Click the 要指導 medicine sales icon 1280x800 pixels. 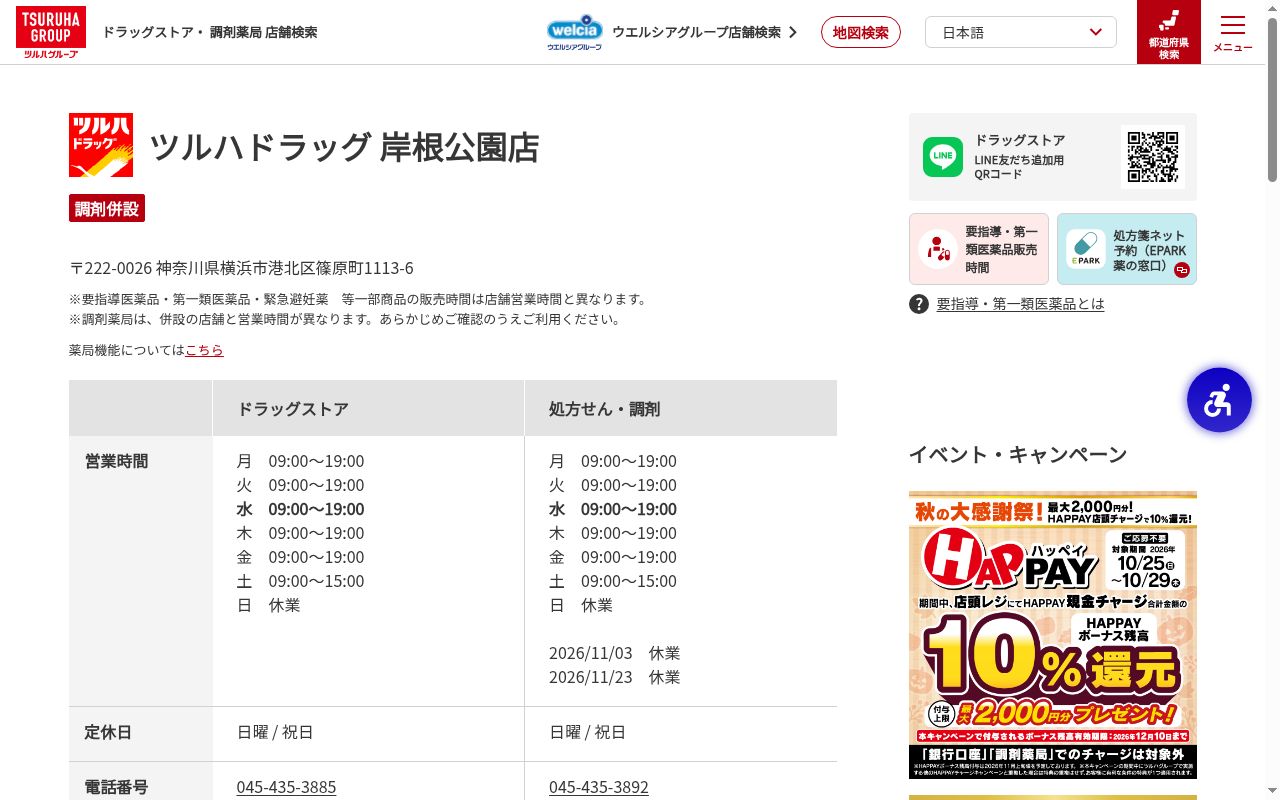point(937,249)
